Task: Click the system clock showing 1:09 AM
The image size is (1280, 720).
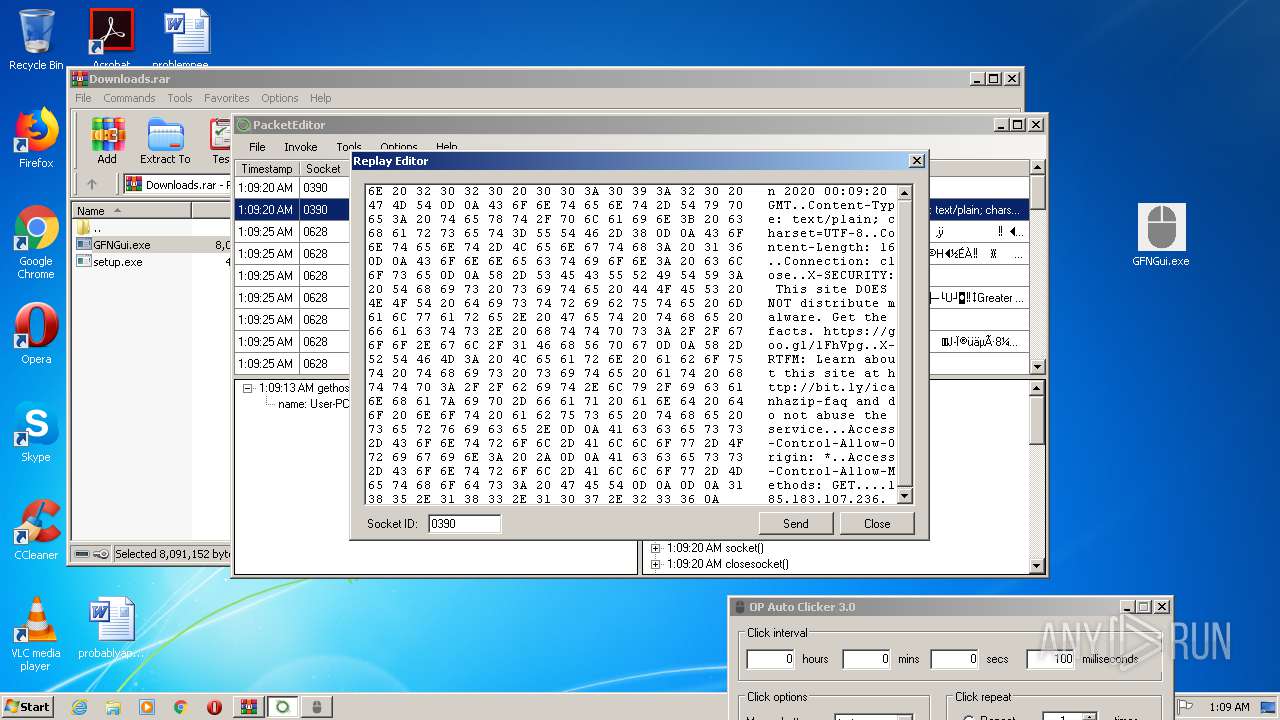Action: 1229,707
